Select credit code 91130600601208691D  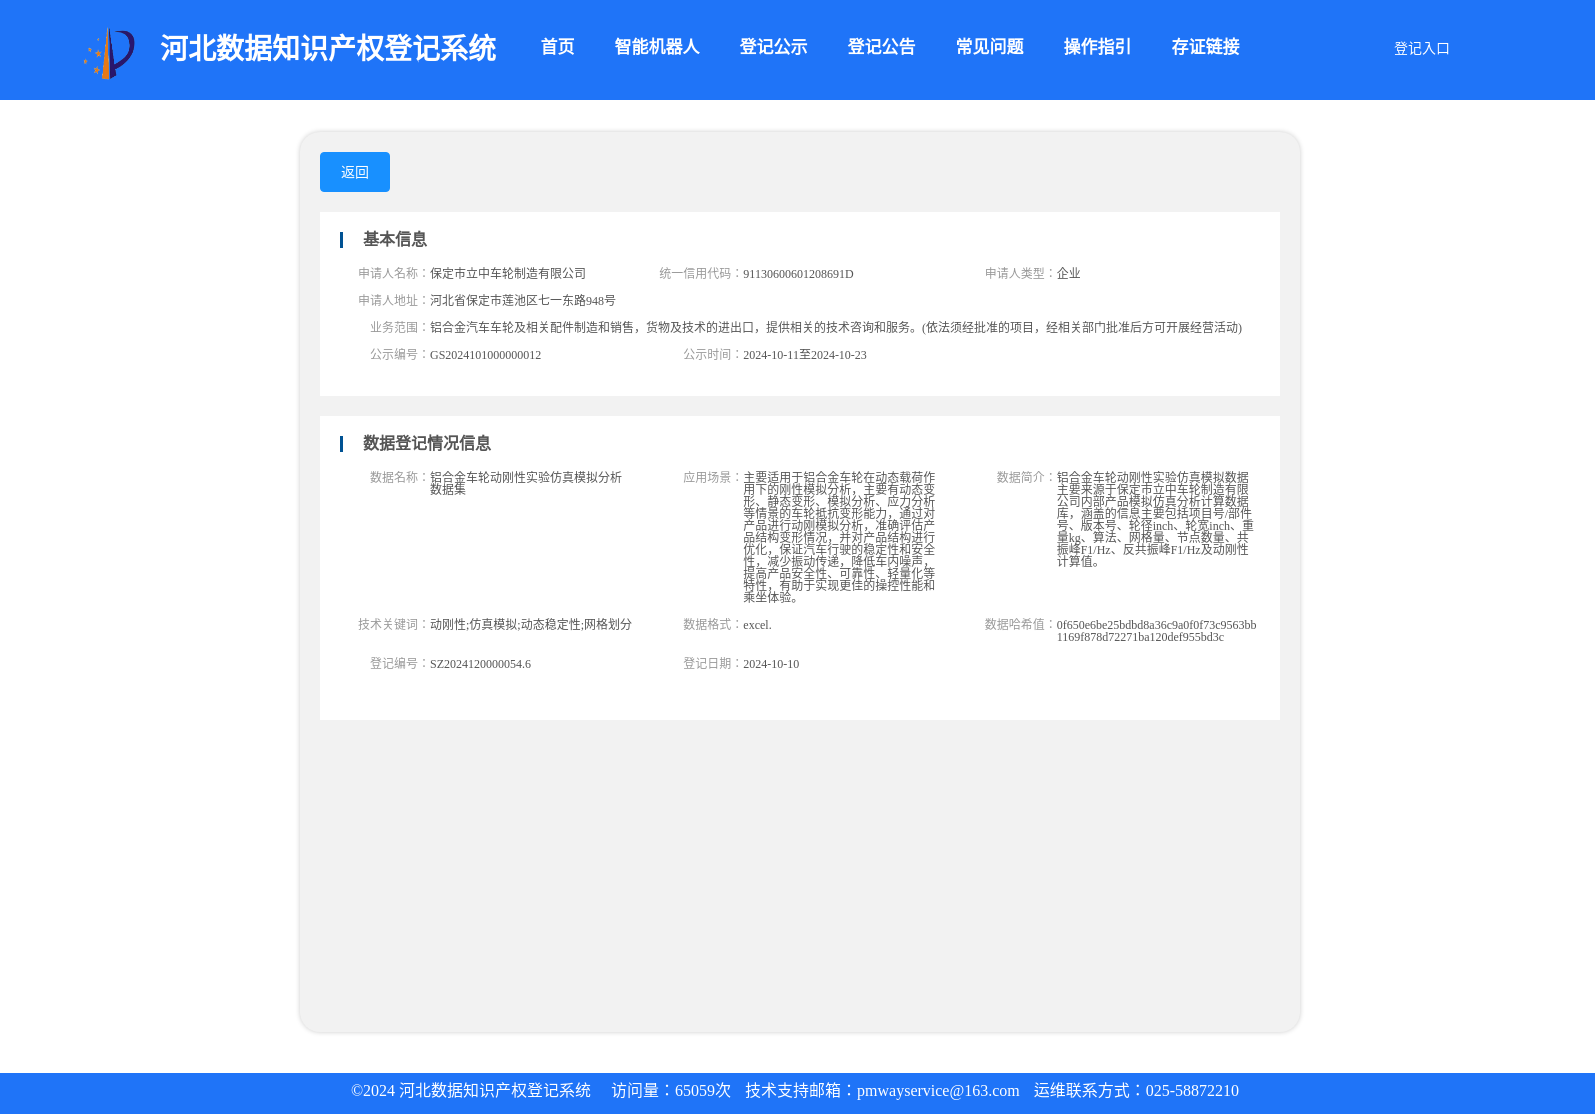point(798,274)
